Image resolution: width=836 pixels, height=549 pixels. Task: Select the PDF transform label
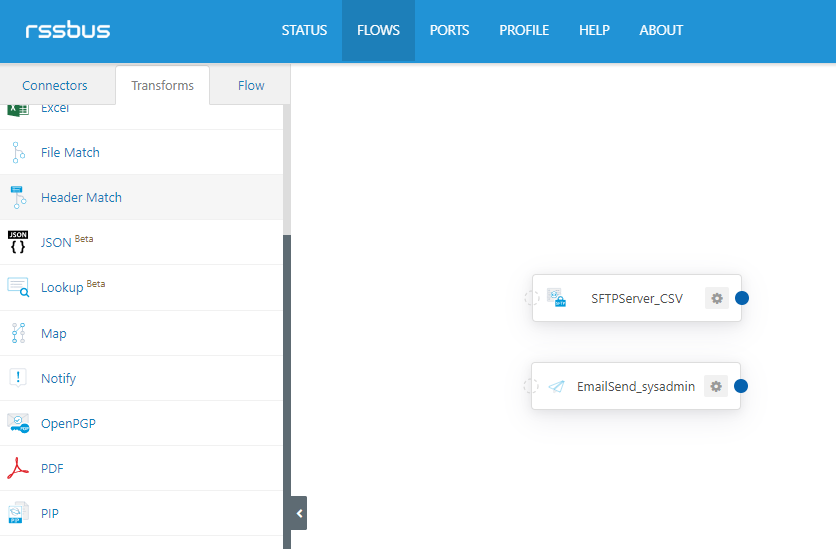coord(52,469)
